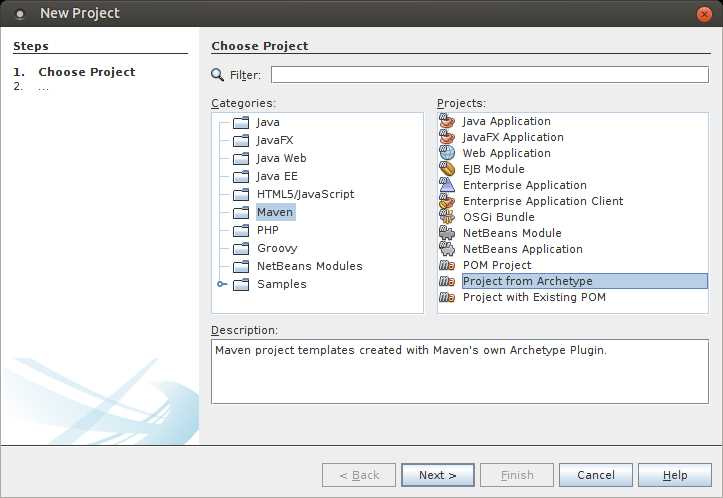Click the Enterprise Application triangle icon
Screen dimensions: 723x498
(447, 185)
